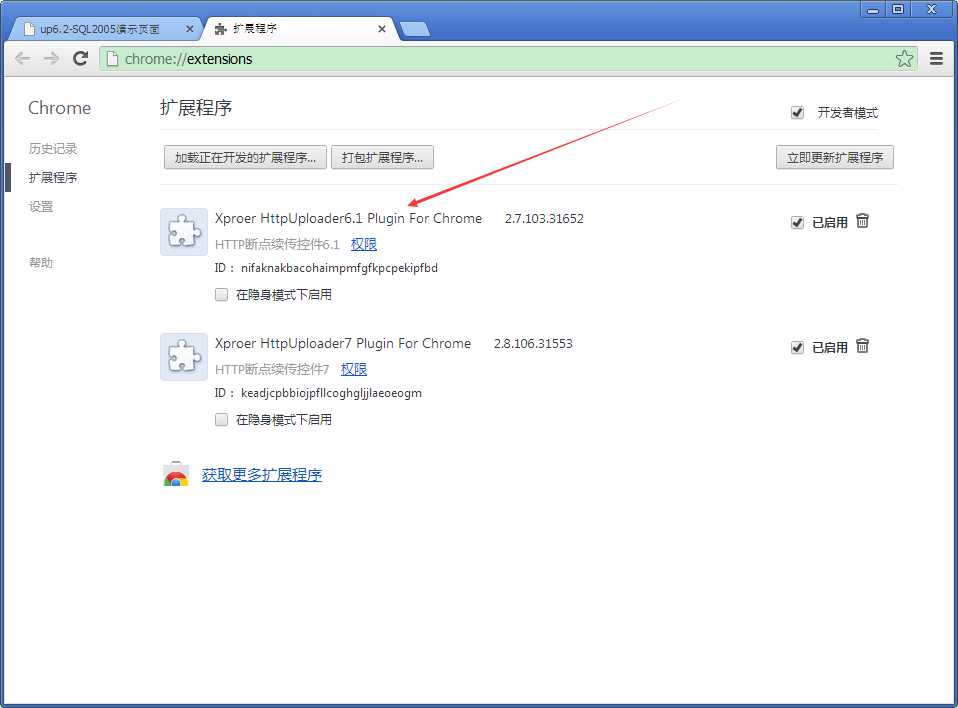Open the Chrome hamburger menu
This screenshot has height=708, width=958.
pos(936,59)
